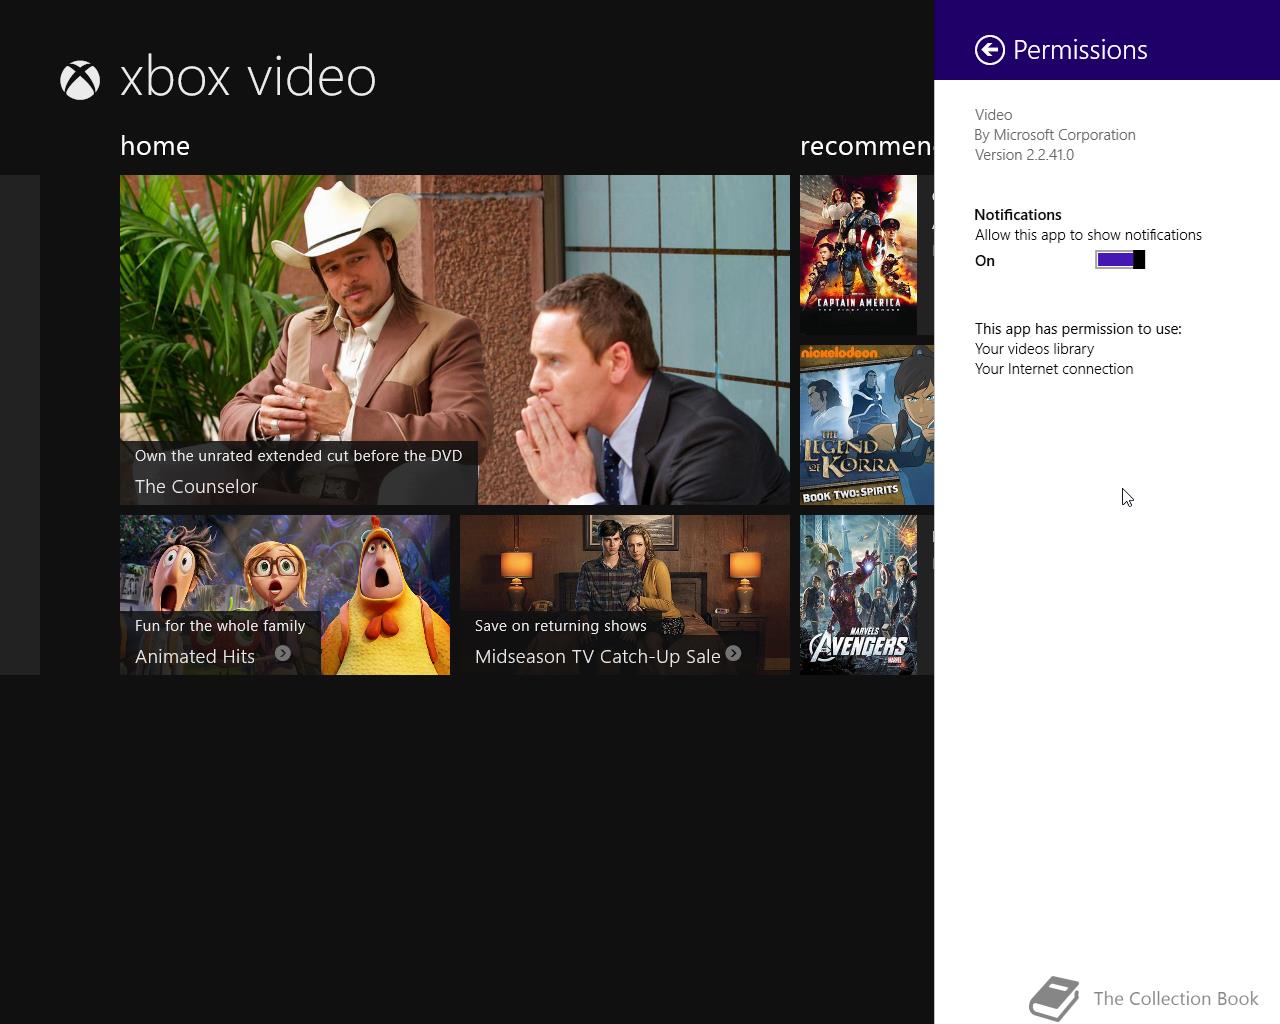Click the Notifications heading
Viewport: 1280px width, 1024px height.
(1018, 215)
